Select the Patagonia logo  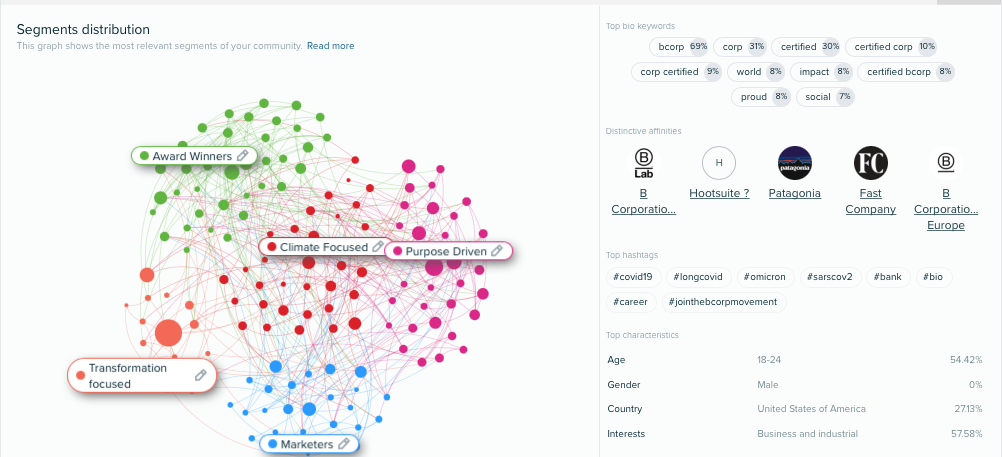[795, 163]
